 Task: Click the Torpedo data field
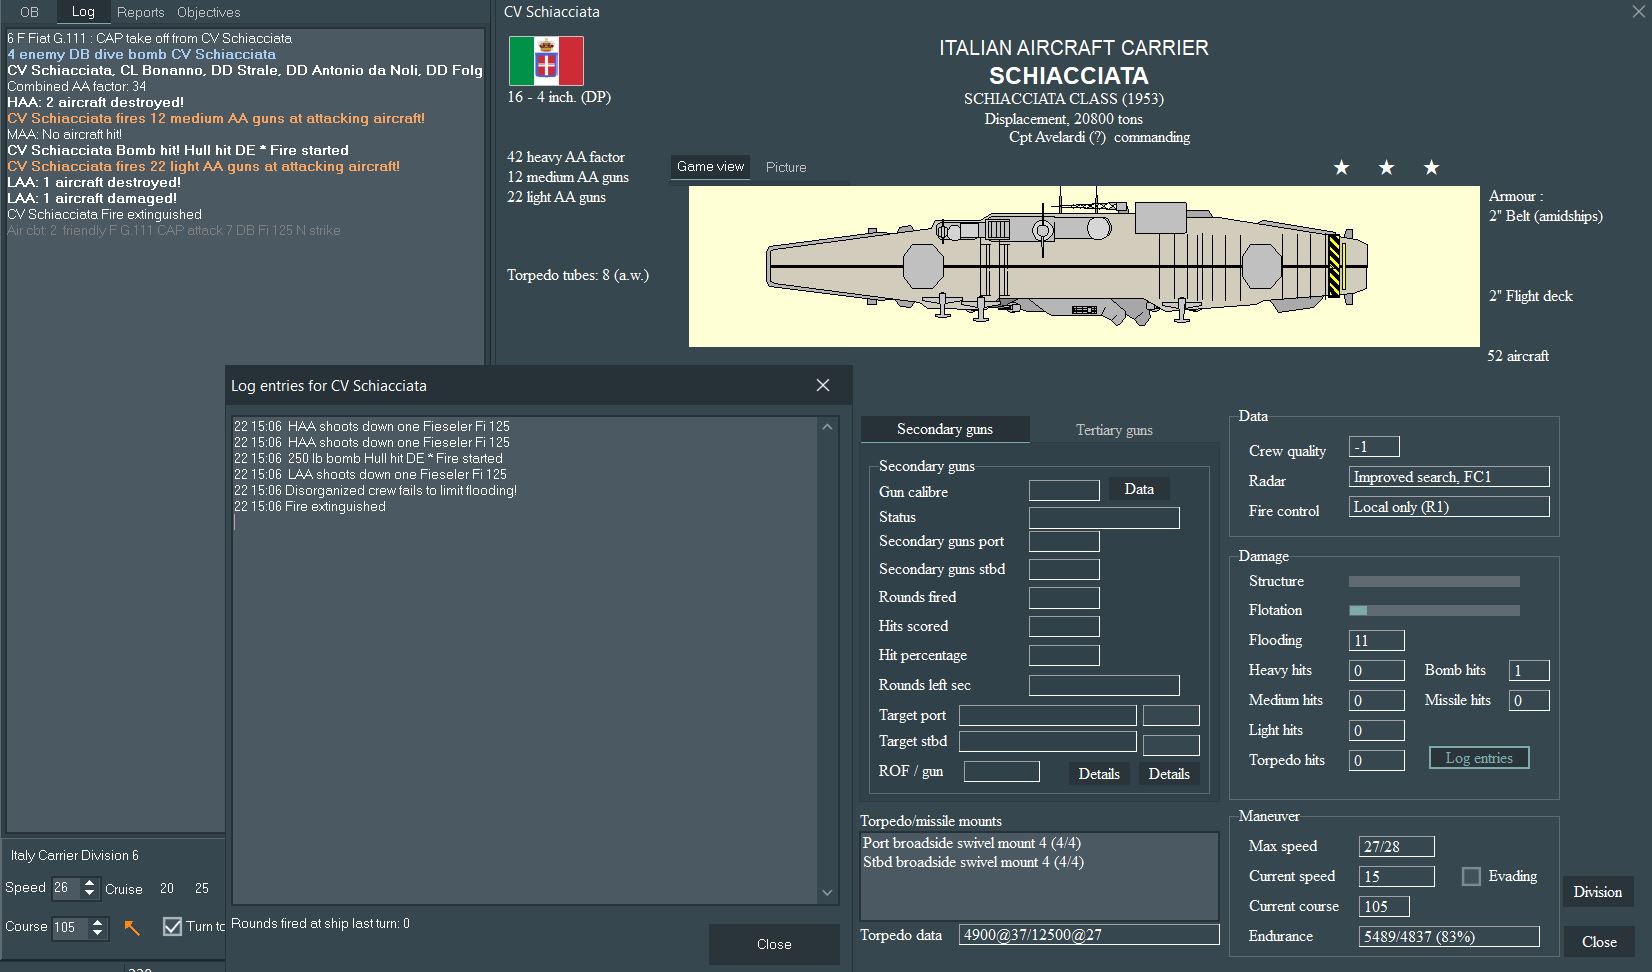tap(1089, 935)
